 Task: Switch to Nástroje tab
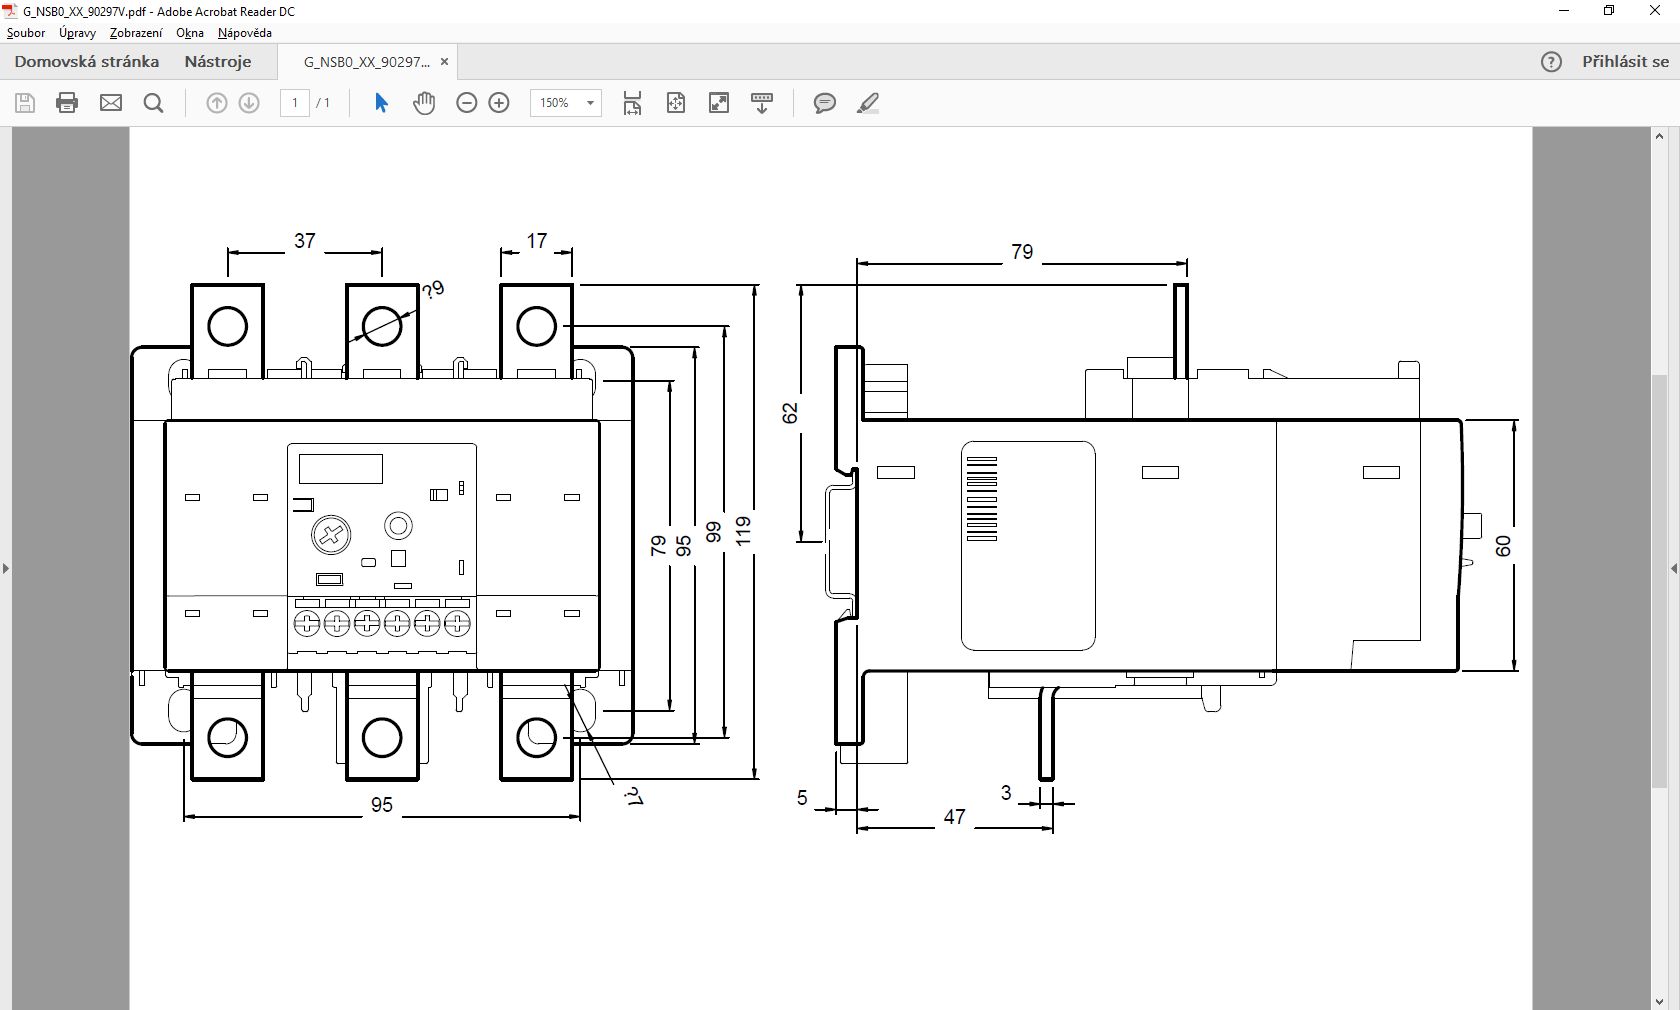click(x=218, y=62)
